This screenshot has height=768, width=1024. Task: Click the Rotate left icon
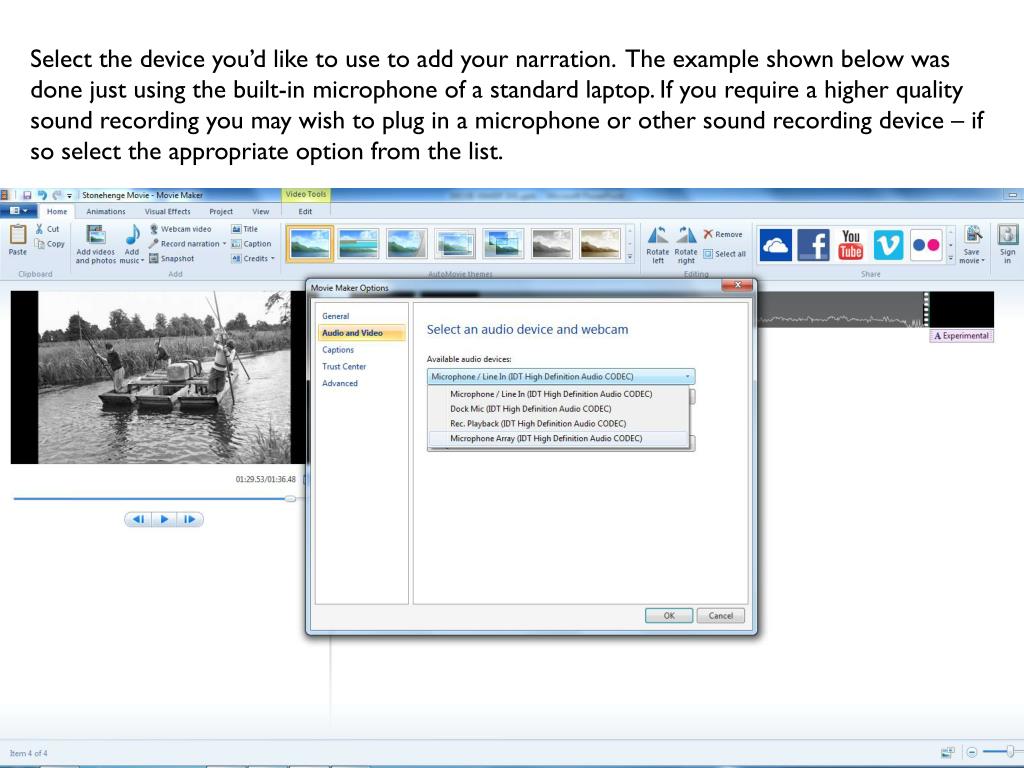point(657,235)
